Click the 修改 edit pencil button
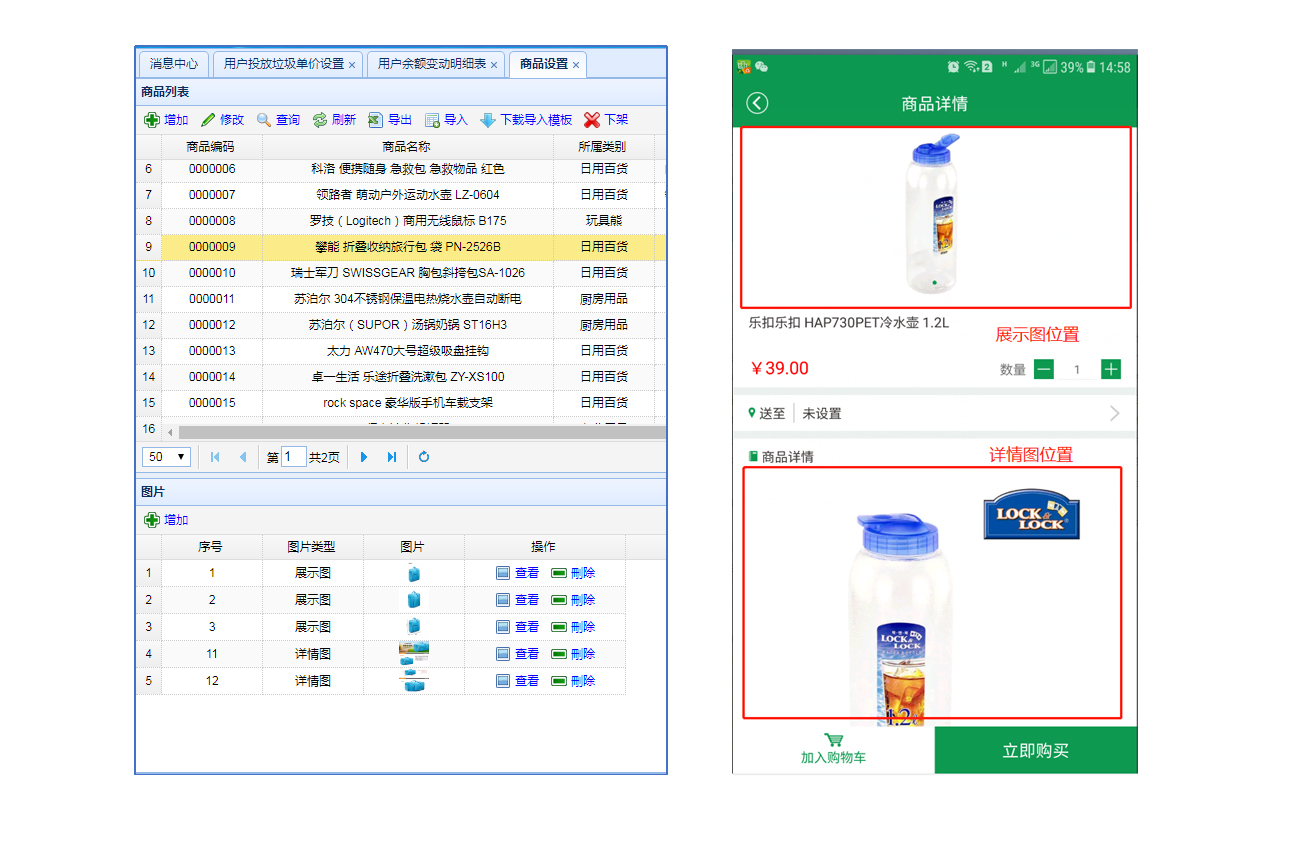Screen dimensions: 1289x849 [222, 120]
